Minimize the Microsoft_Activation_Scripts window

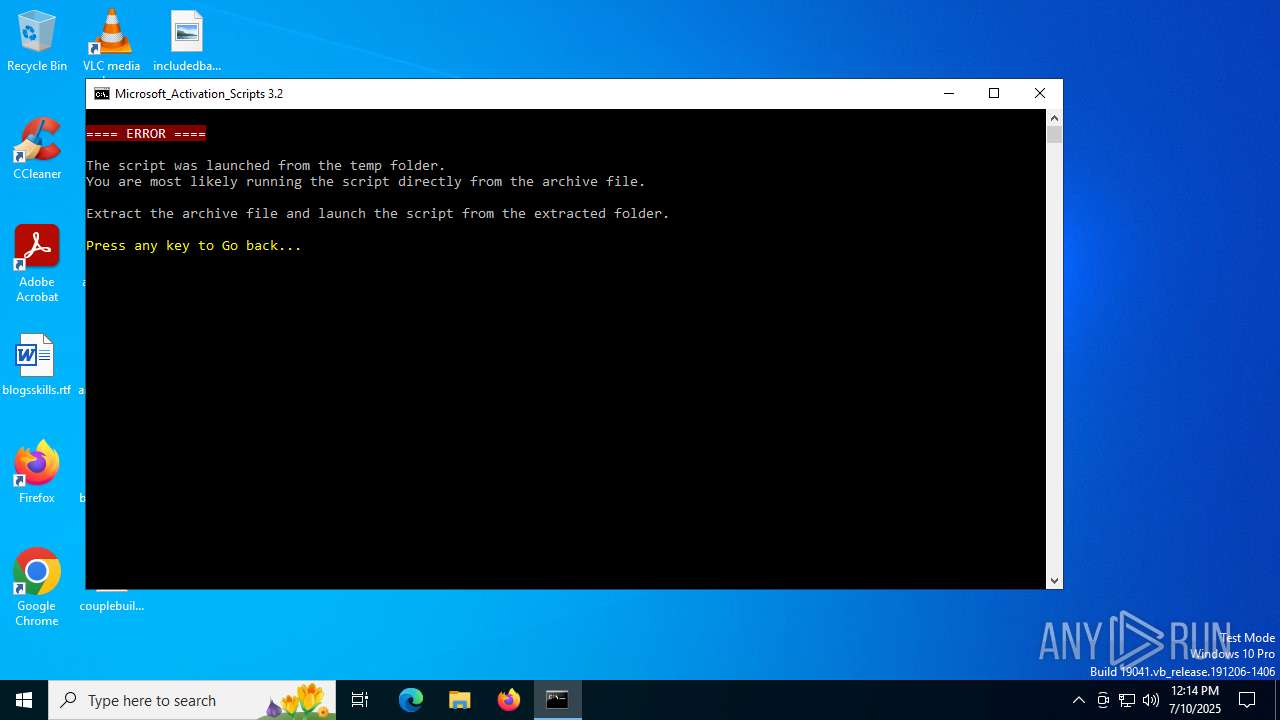pyautogui.click(x=949, y=94)
